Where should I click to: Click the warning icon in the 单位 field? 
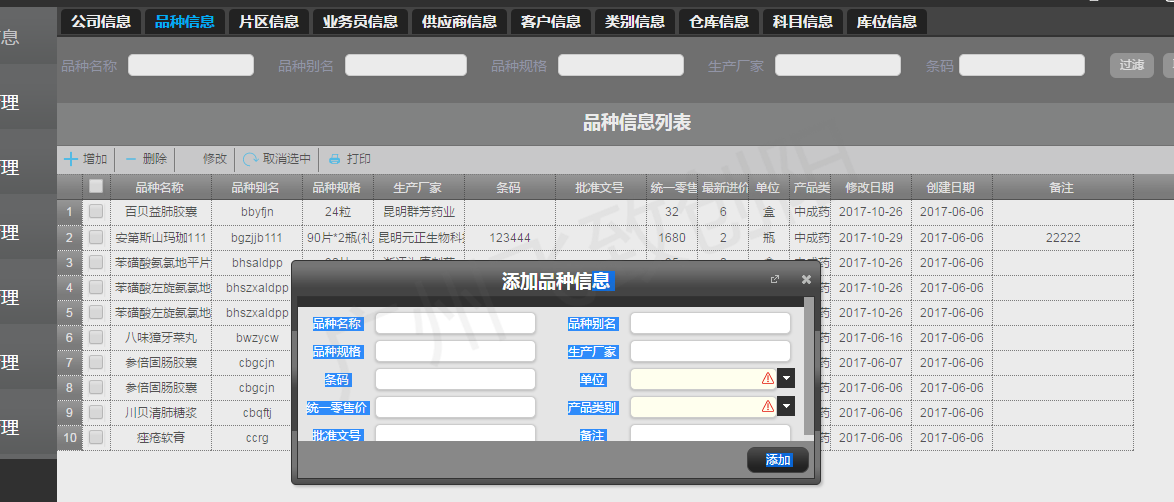coord(767,378)
